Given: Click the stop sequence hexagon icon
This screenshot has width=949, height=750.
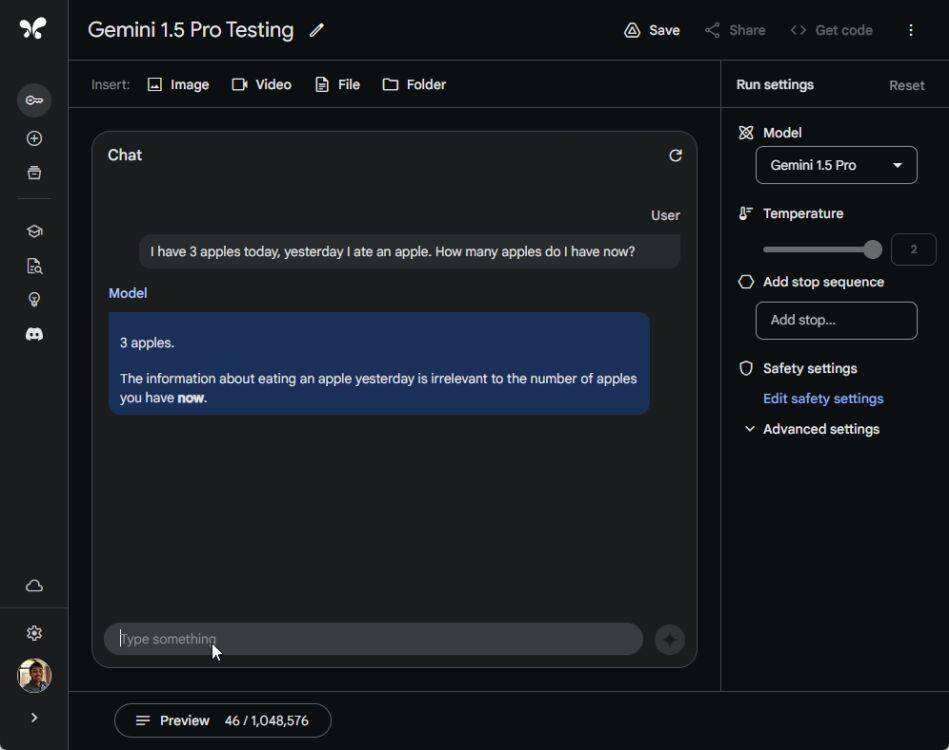Looking at the screenshot, I should (x=746, y=282).
